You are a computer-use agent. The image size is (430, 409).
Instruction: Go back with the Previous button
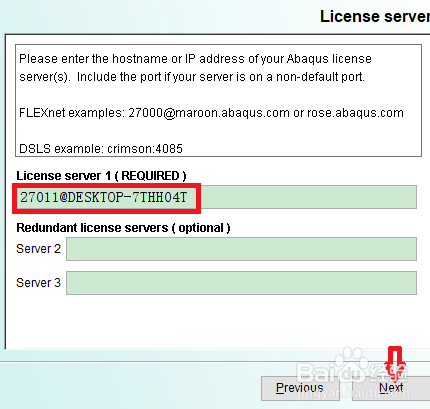coord(300,388)
